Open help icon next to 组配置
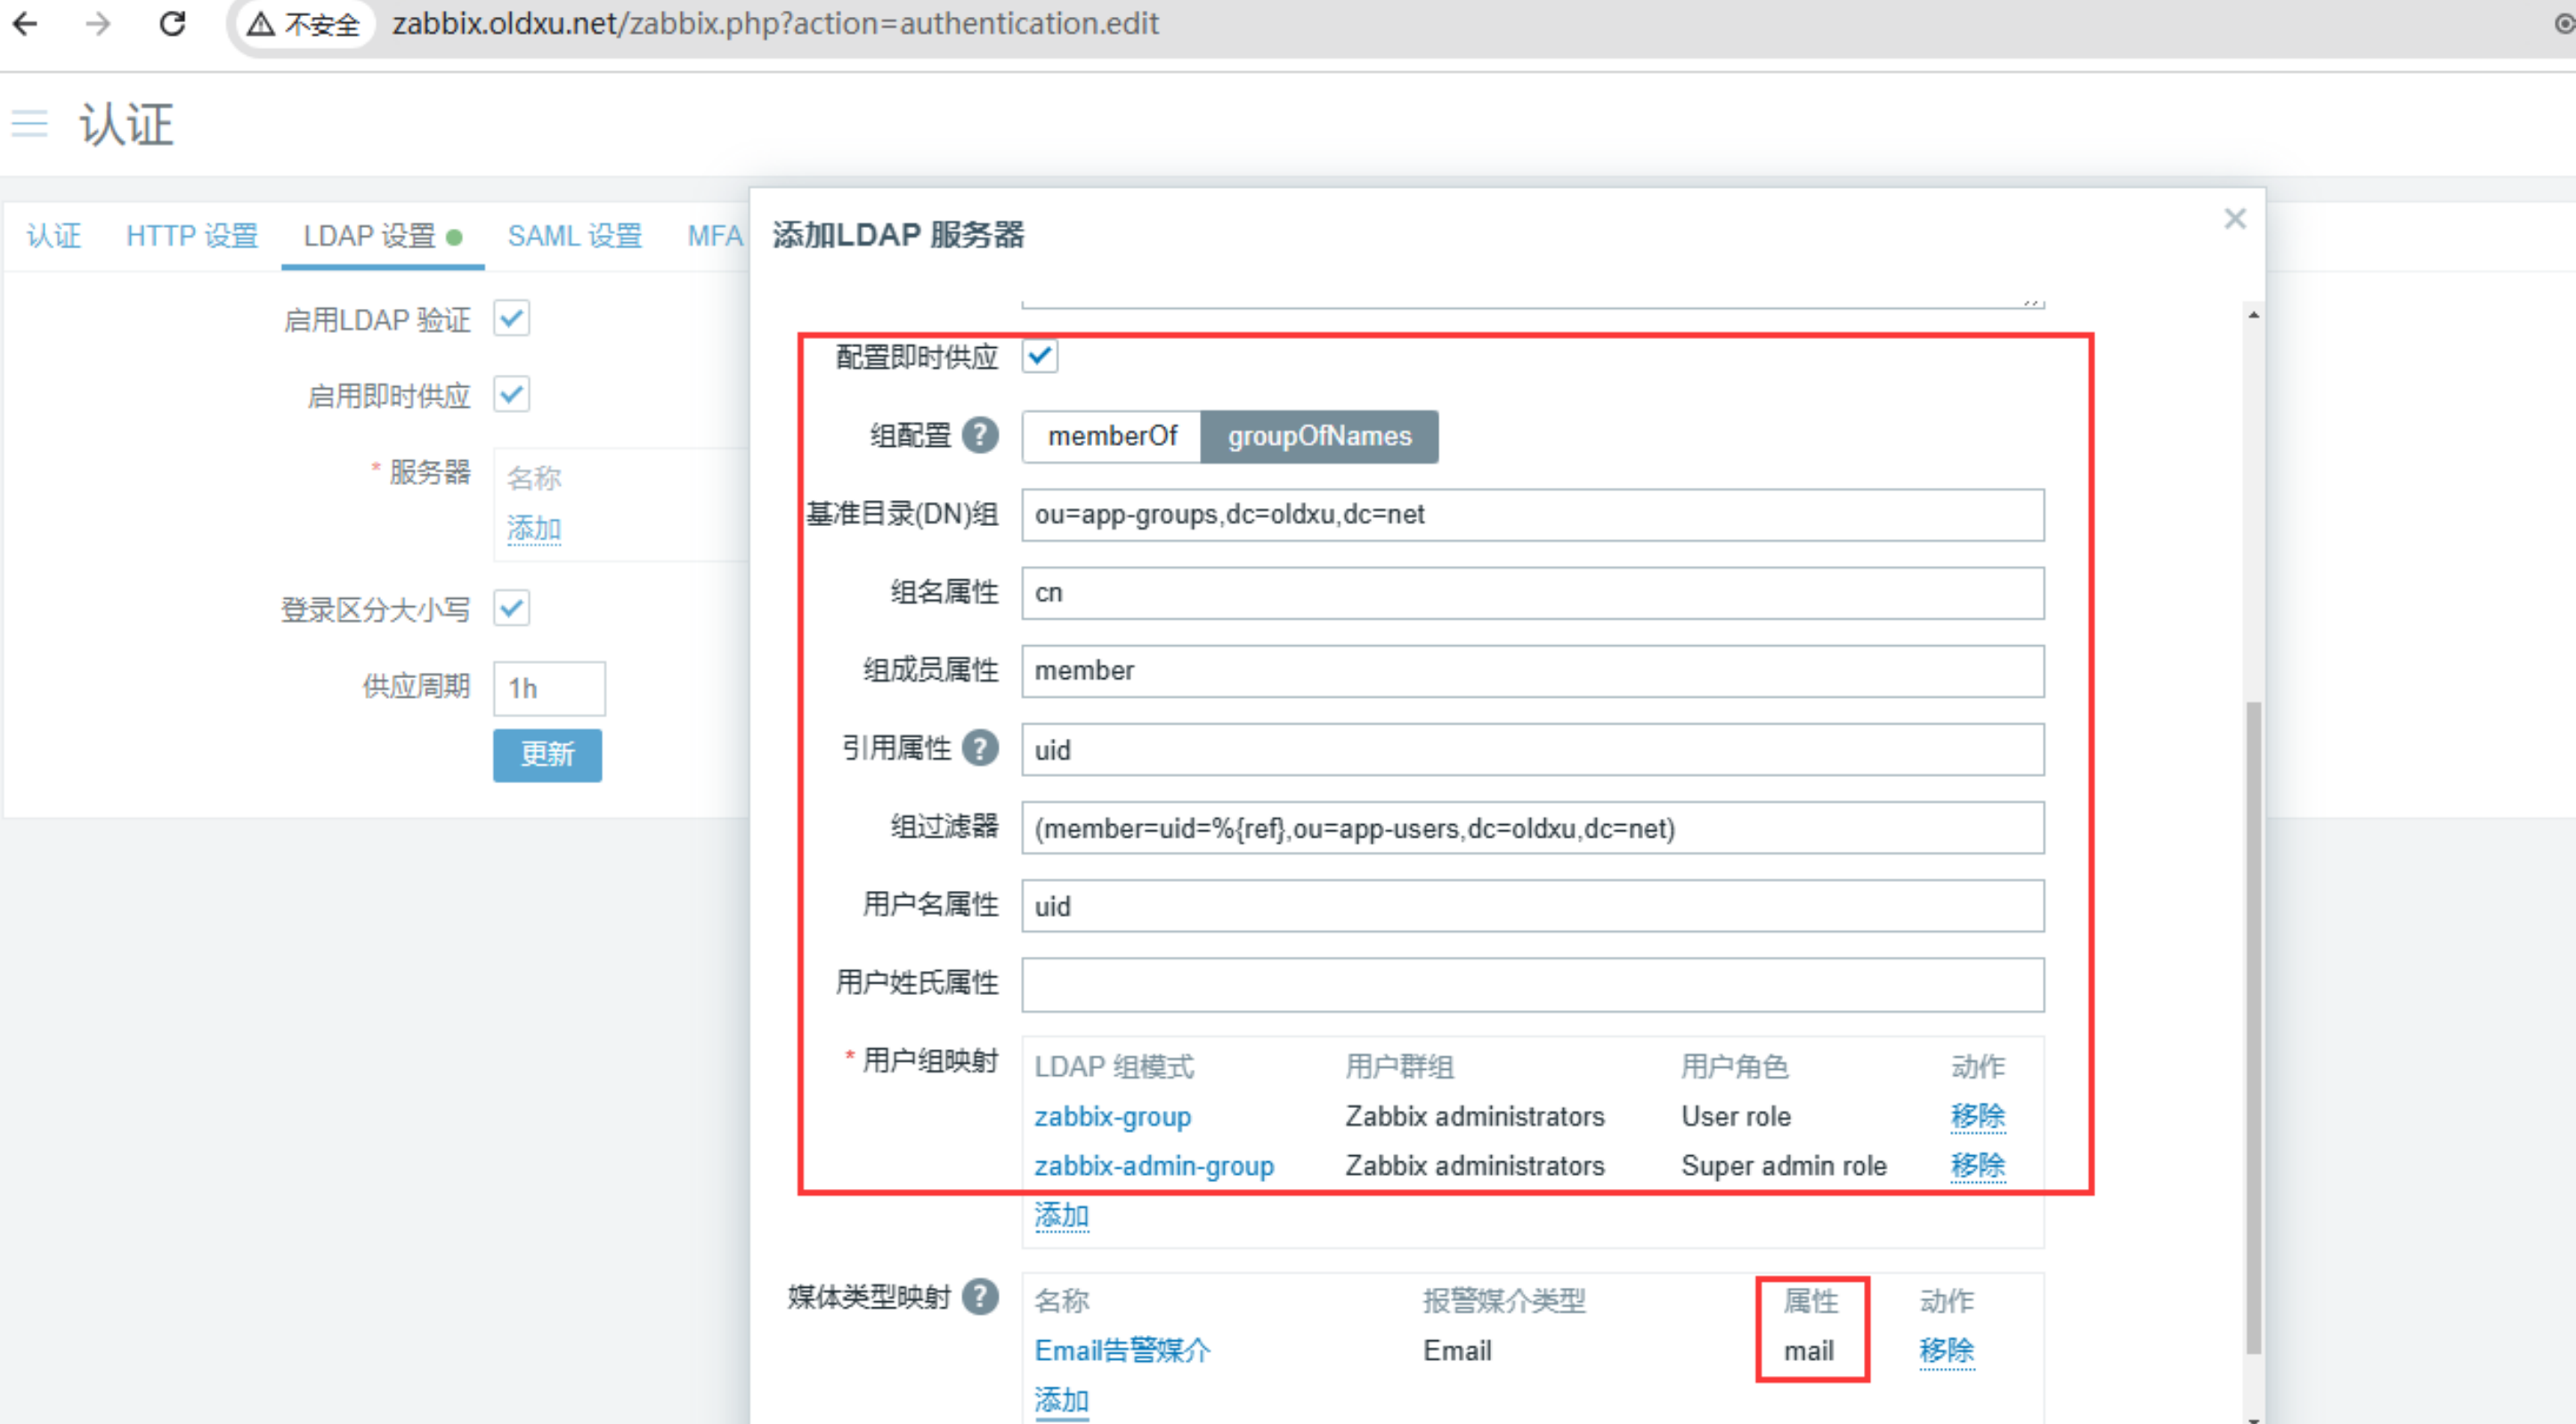 tap(980, 435)
